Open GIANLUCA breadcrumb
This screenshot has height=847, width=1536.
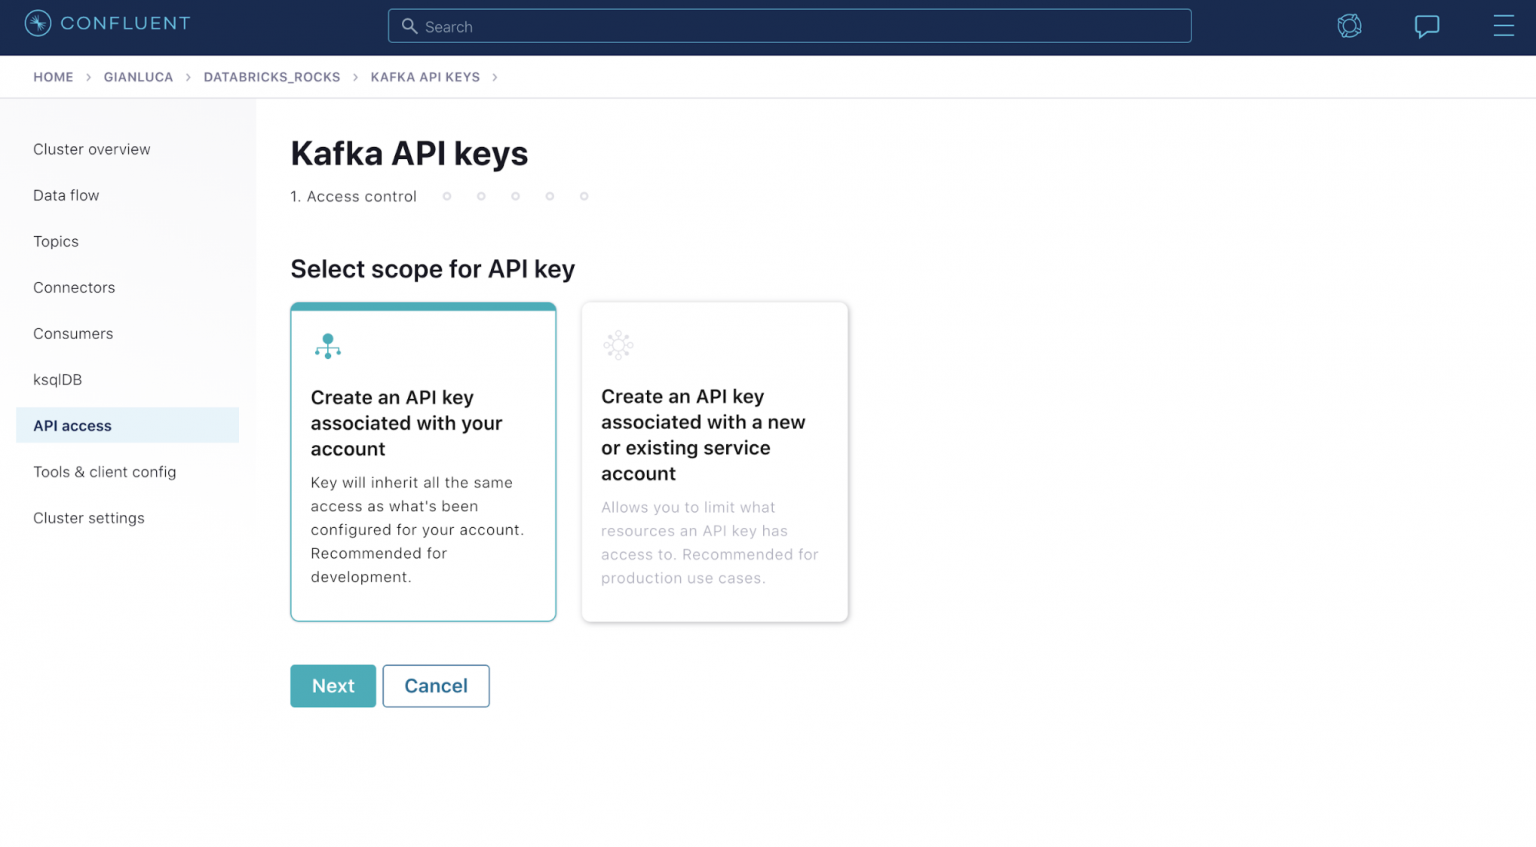(x=138, y=77)
